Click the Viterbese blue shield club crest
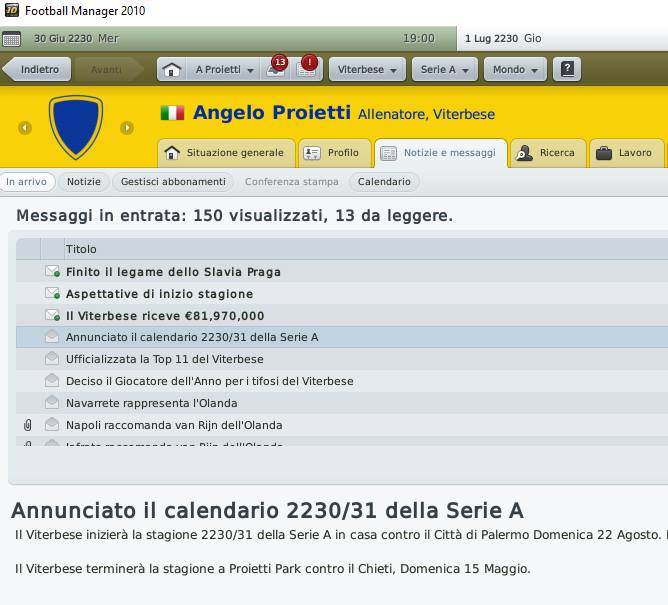The width and height of the screenshot is (668, 605). click(76, 127)
